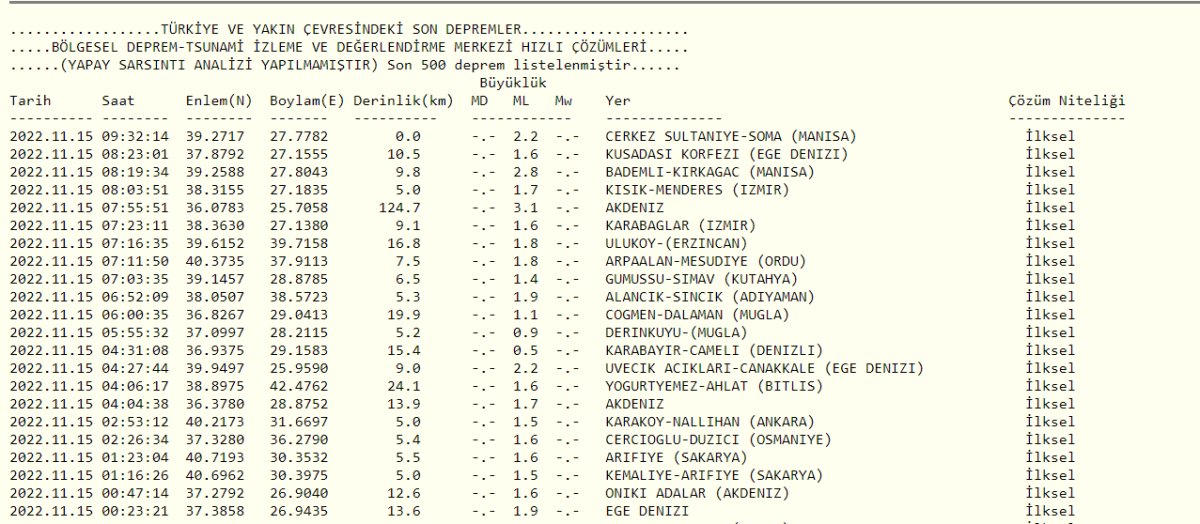Click UVECIK ACIKLARI-CANAKKALE (EGE DENIZI) location

[x=764, y=368]
